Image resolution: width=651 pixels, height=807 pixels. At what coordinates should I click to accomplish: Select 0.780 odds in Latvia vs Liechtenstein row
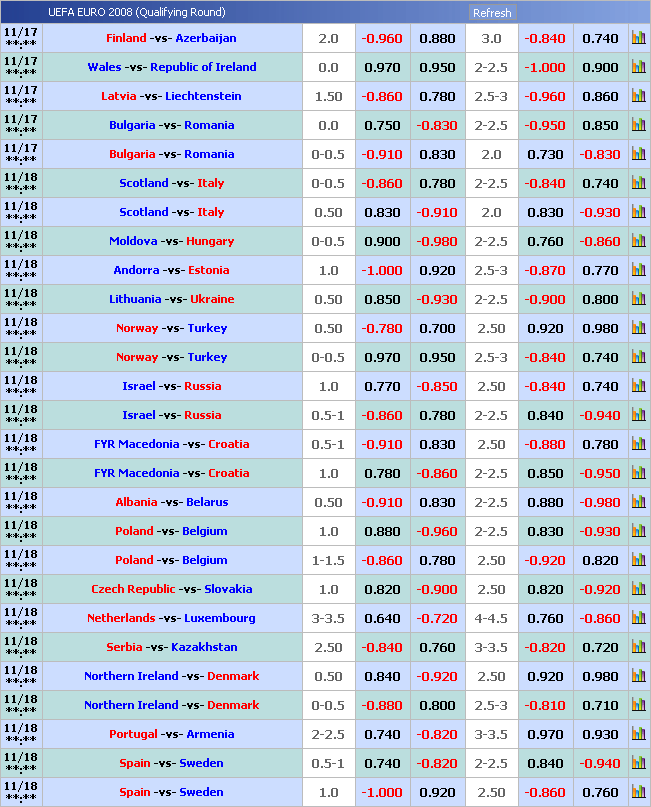[437, 97]
